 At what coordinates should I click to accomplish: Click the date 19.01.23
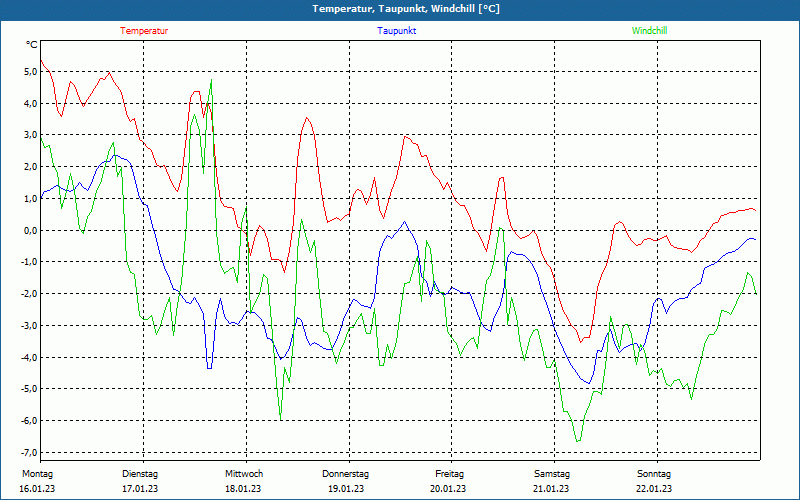346,489
